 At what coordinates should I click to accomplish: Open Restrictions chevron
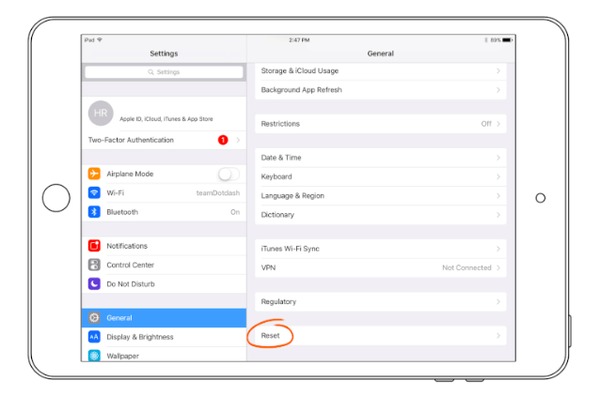498,124
